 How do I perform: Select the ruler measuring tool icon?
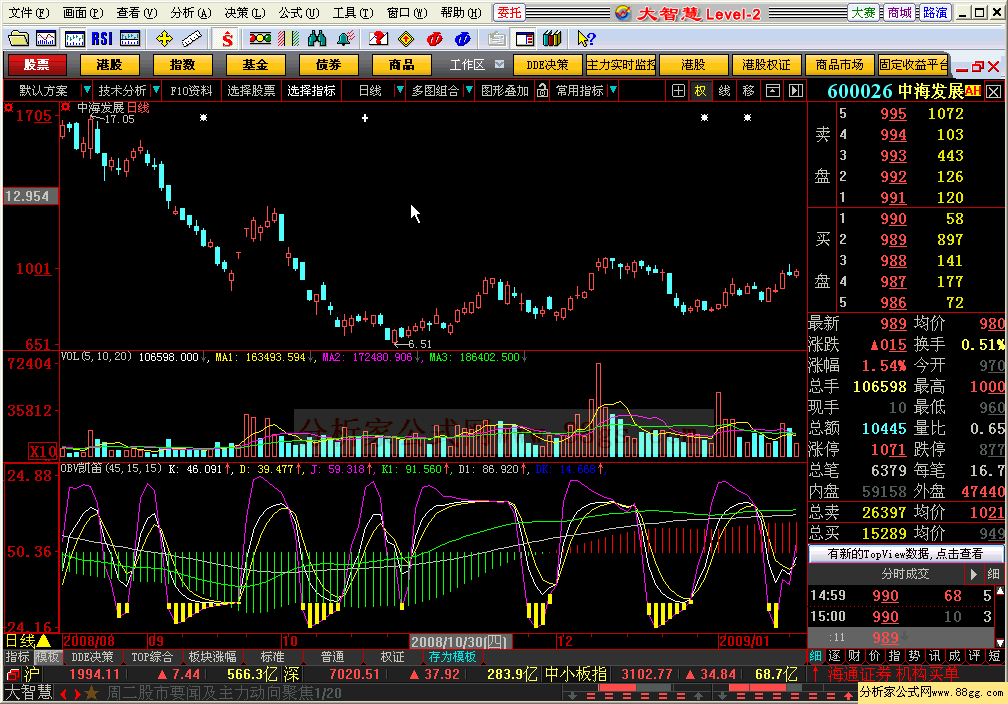click(192, 39)
